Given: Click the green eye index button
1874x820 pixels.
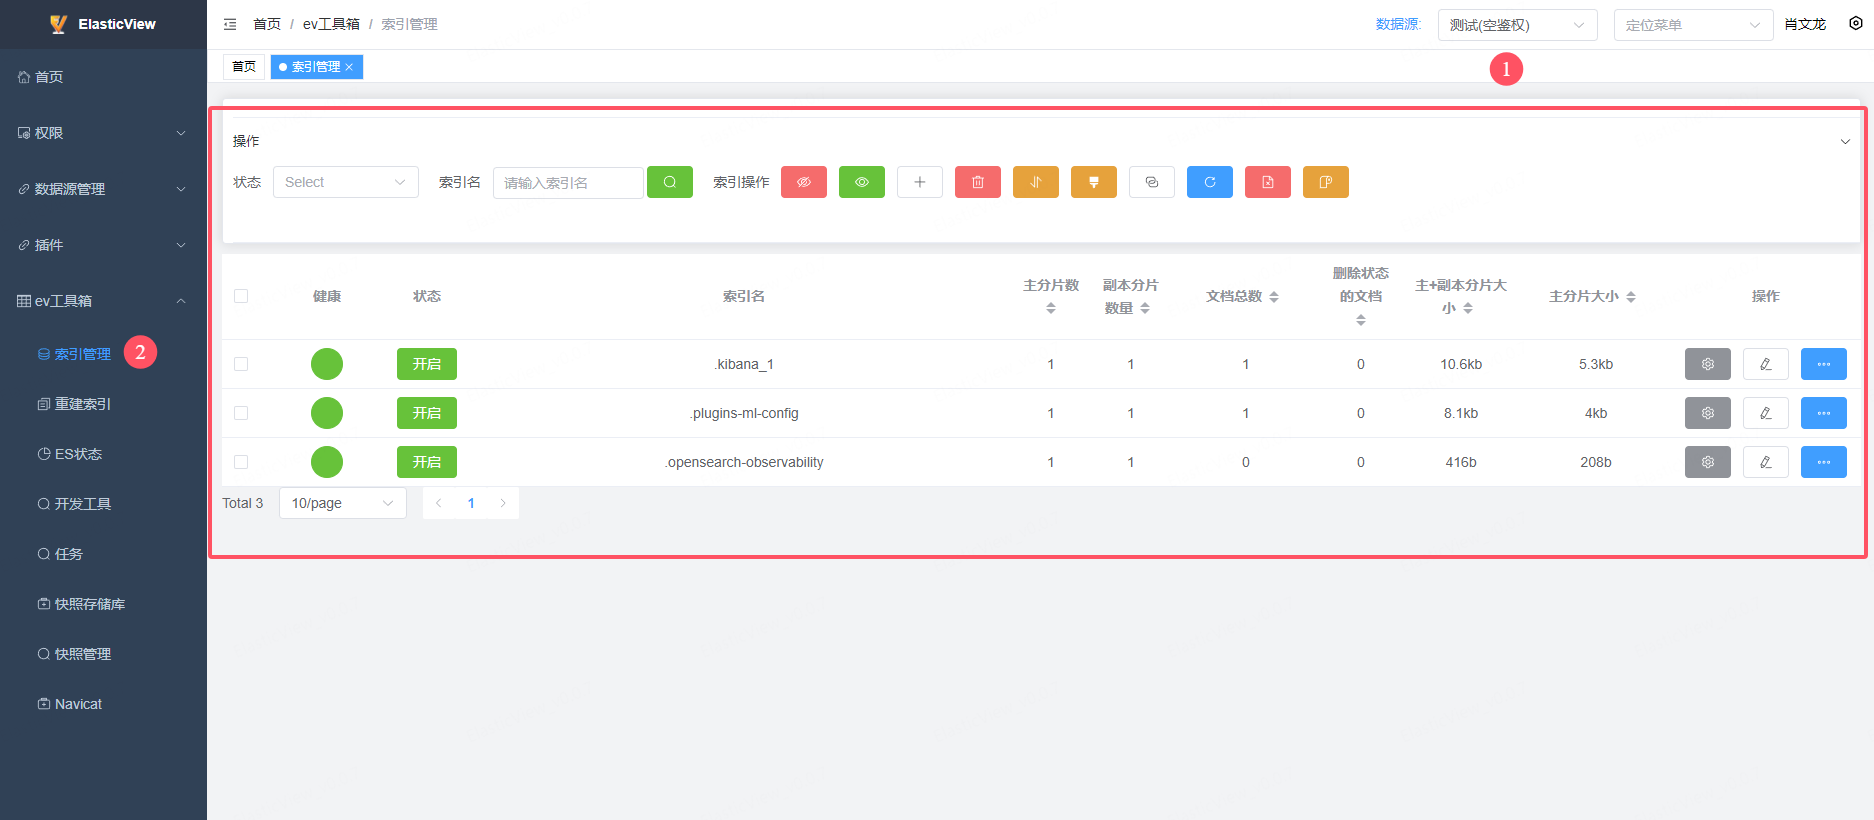Looking at the screenshot, I should click(x=861, y=182).
